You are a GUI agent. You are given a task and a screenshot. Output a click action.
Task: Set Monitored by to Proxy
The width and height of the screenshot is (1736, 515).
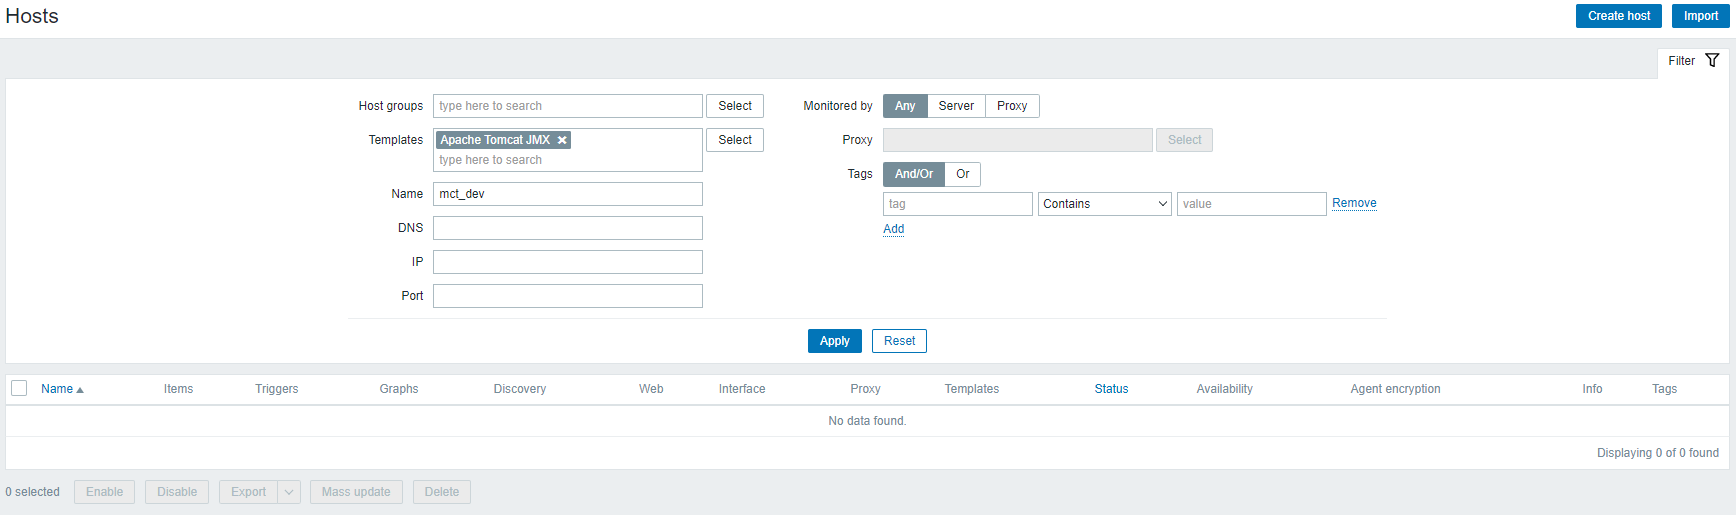(1012, 106)
